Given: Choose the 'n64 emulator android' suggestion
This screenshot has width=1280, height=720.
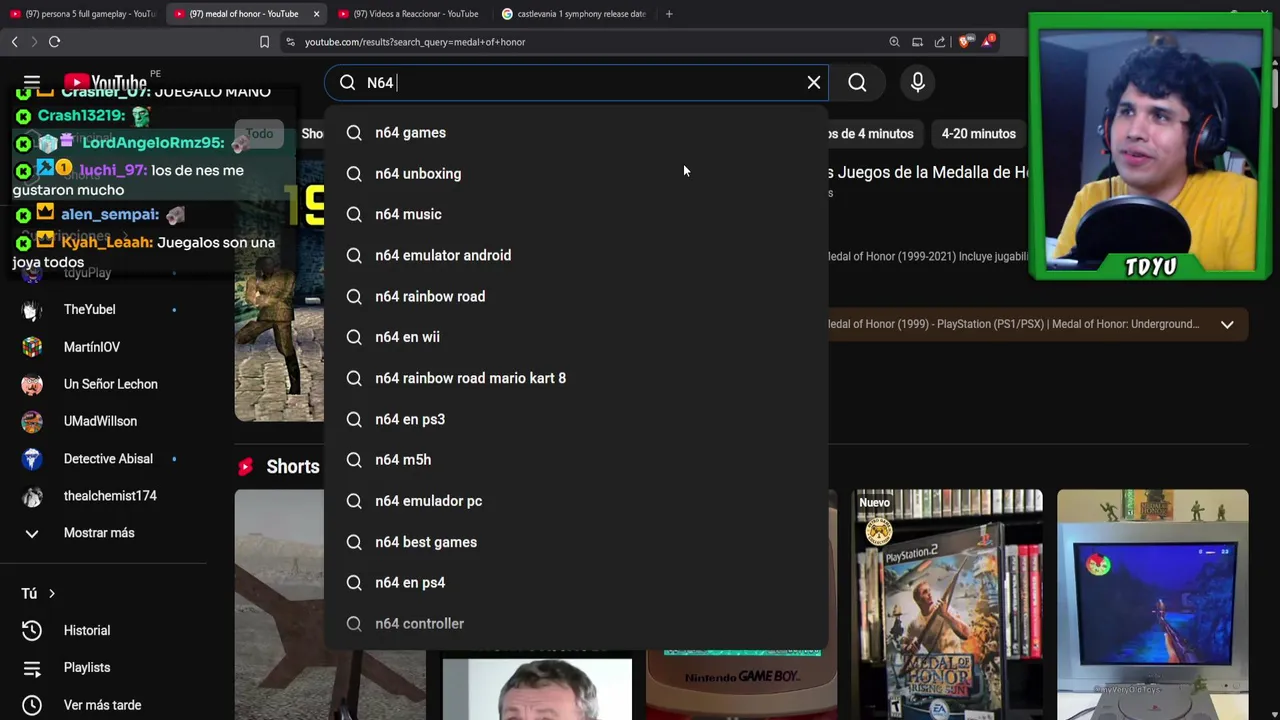Looking at the screenshot, I should (x=576, y=255).
